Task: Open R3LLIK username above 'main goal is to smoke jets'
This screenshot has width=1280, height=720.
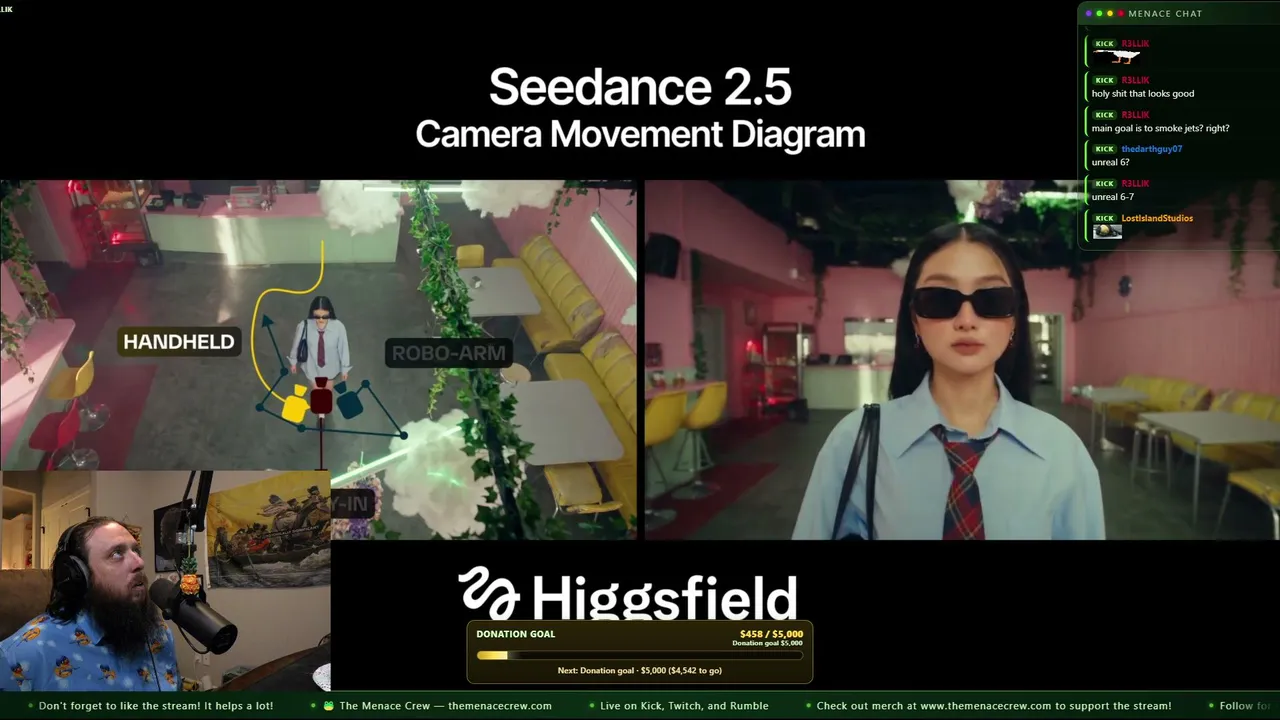Action: 1135,115
